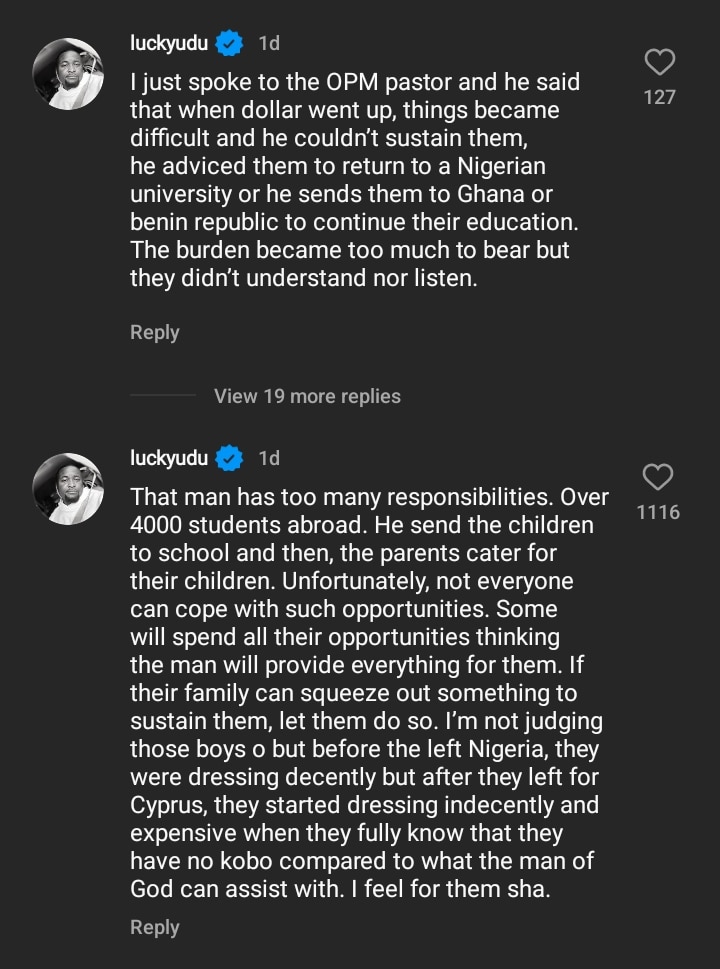Click the verified badge on the first comment
720x969 pixels.
coord(229,43)
